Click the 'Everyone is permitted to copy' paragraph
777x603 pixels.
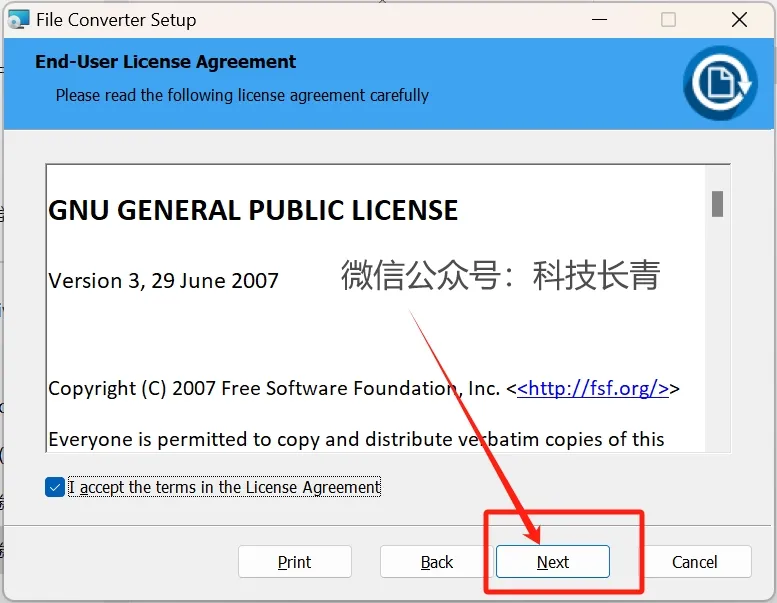coord(356,439)
